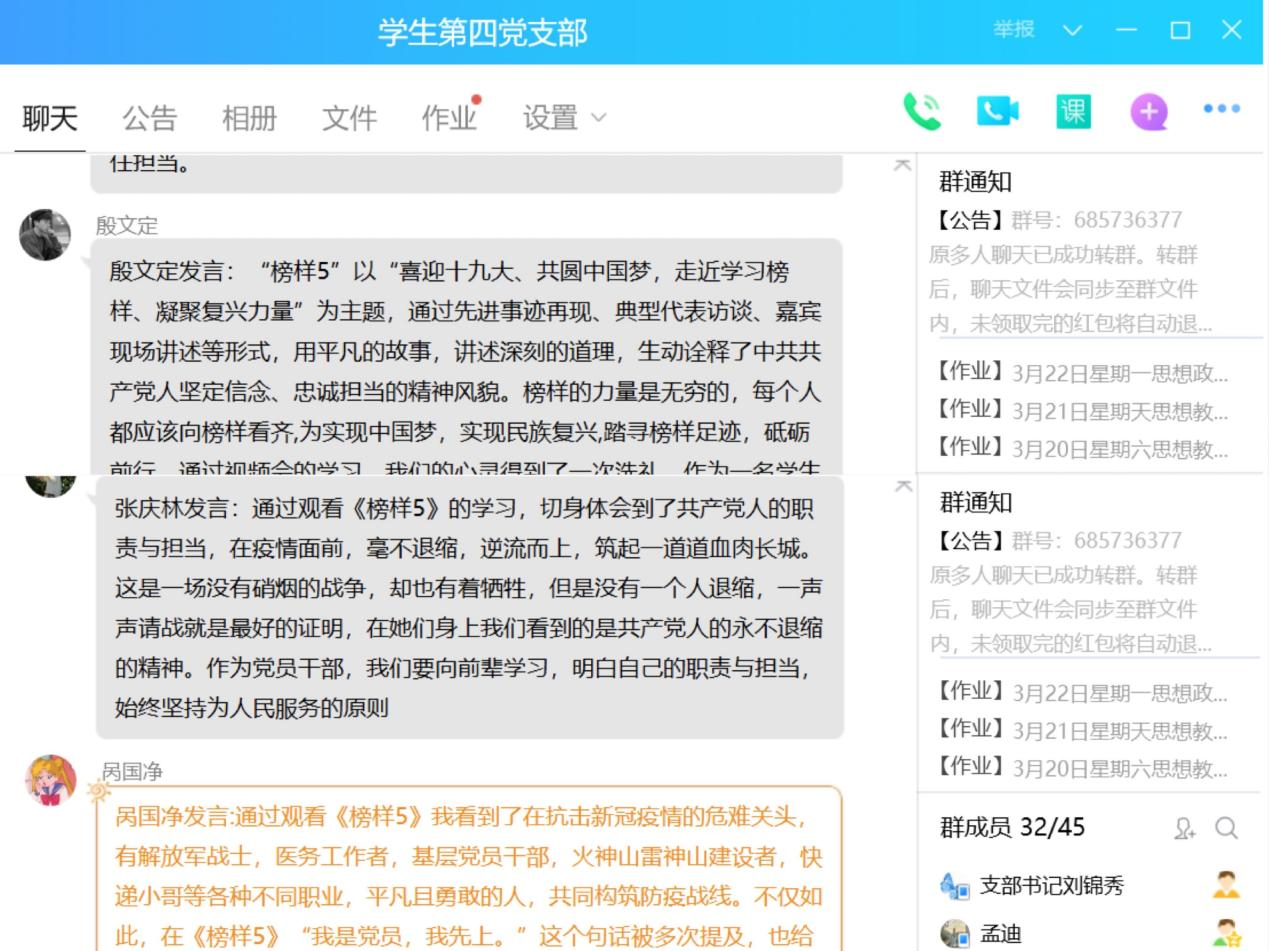The height and width of the screenshot is (951, 1269).
Task: Open the three-dot more options menu
Action: (1222, 109)
